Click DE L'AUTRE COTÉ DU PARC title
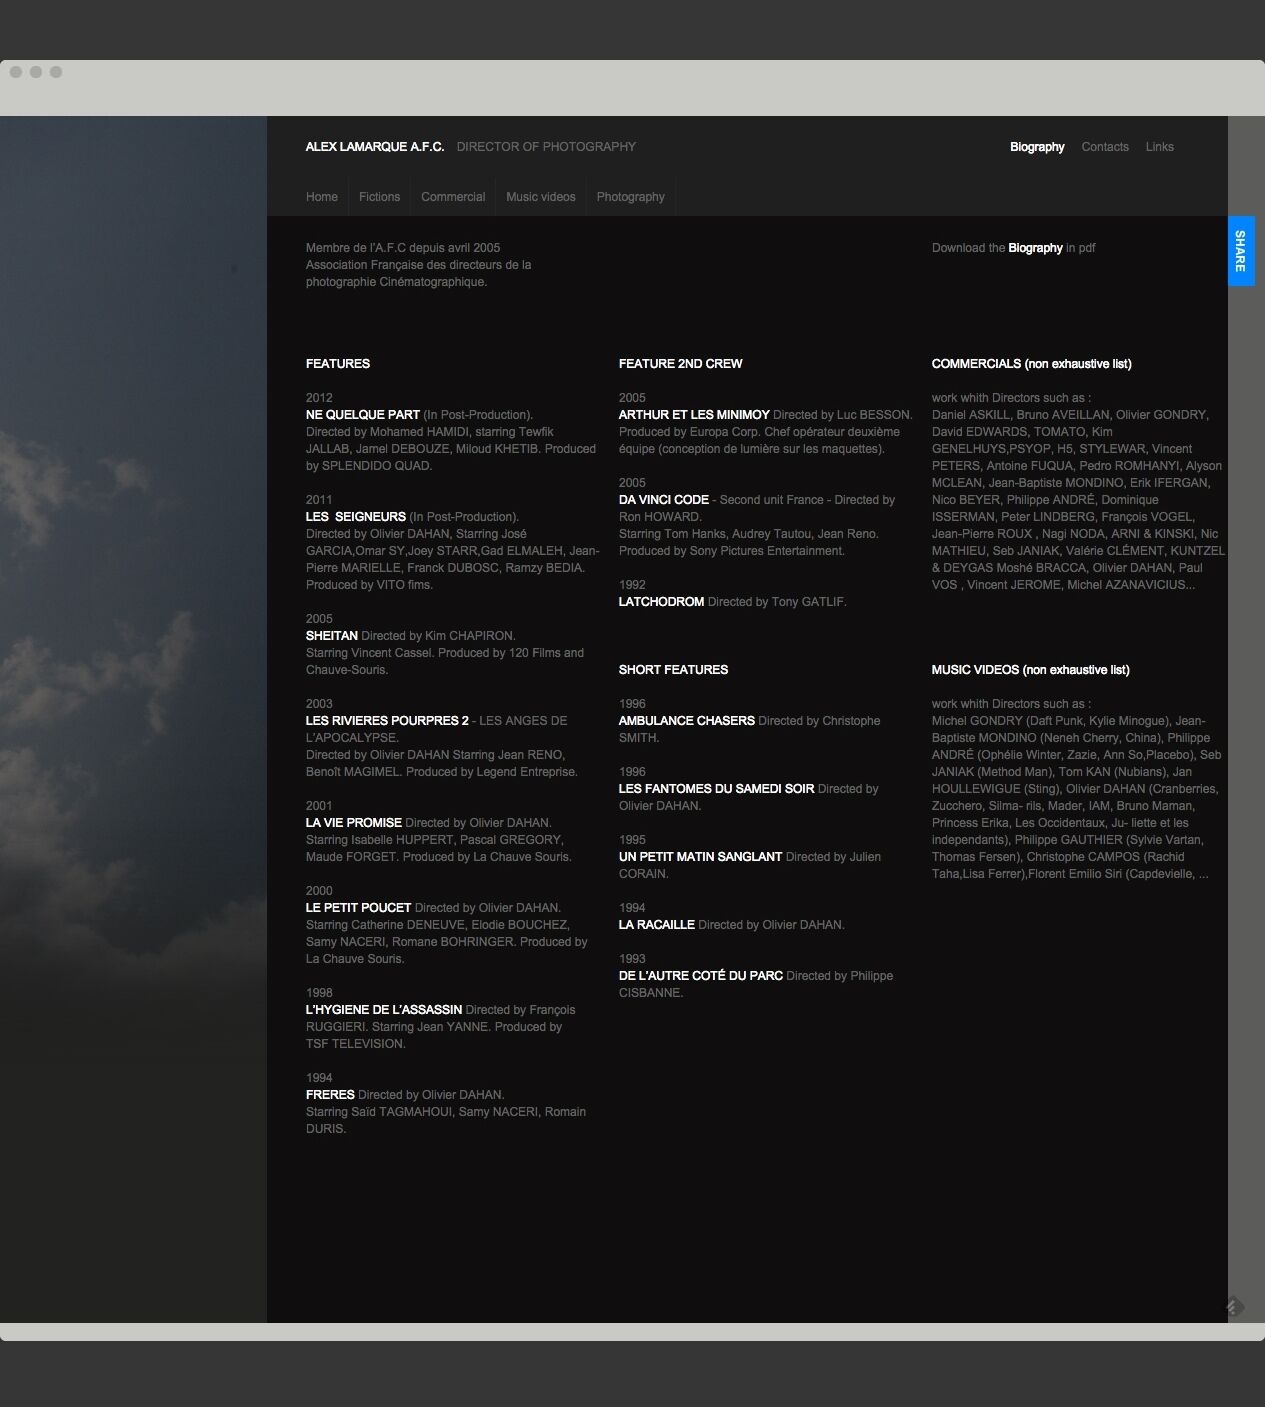 (701, 976)
